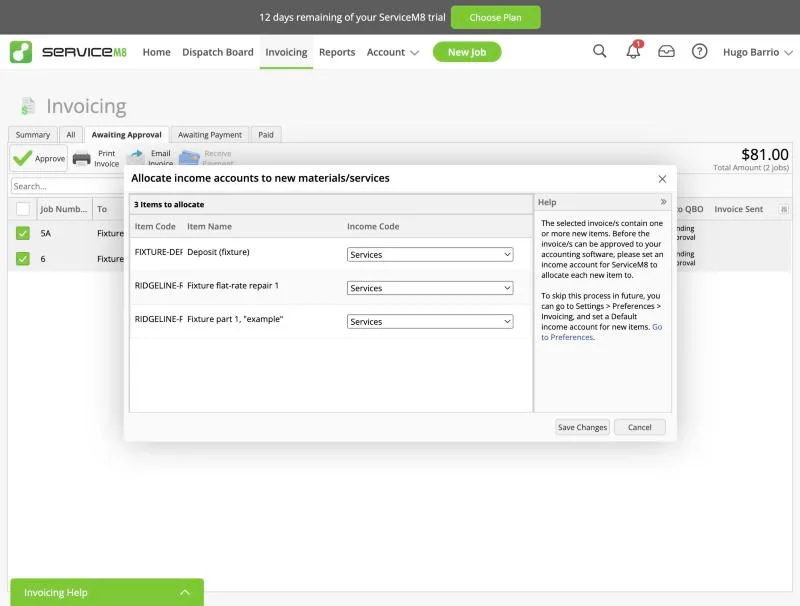Uncheck the checkbox for job 6
The height and width of the screenshot is (606, 800).
coord(23,259)
